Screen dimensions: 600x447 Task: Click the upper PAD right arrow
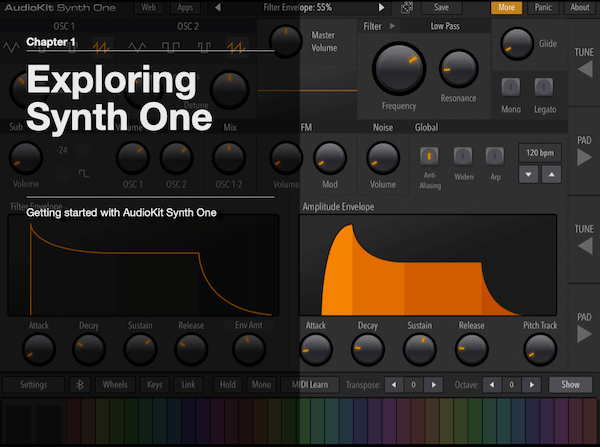[x=584, y=157]
